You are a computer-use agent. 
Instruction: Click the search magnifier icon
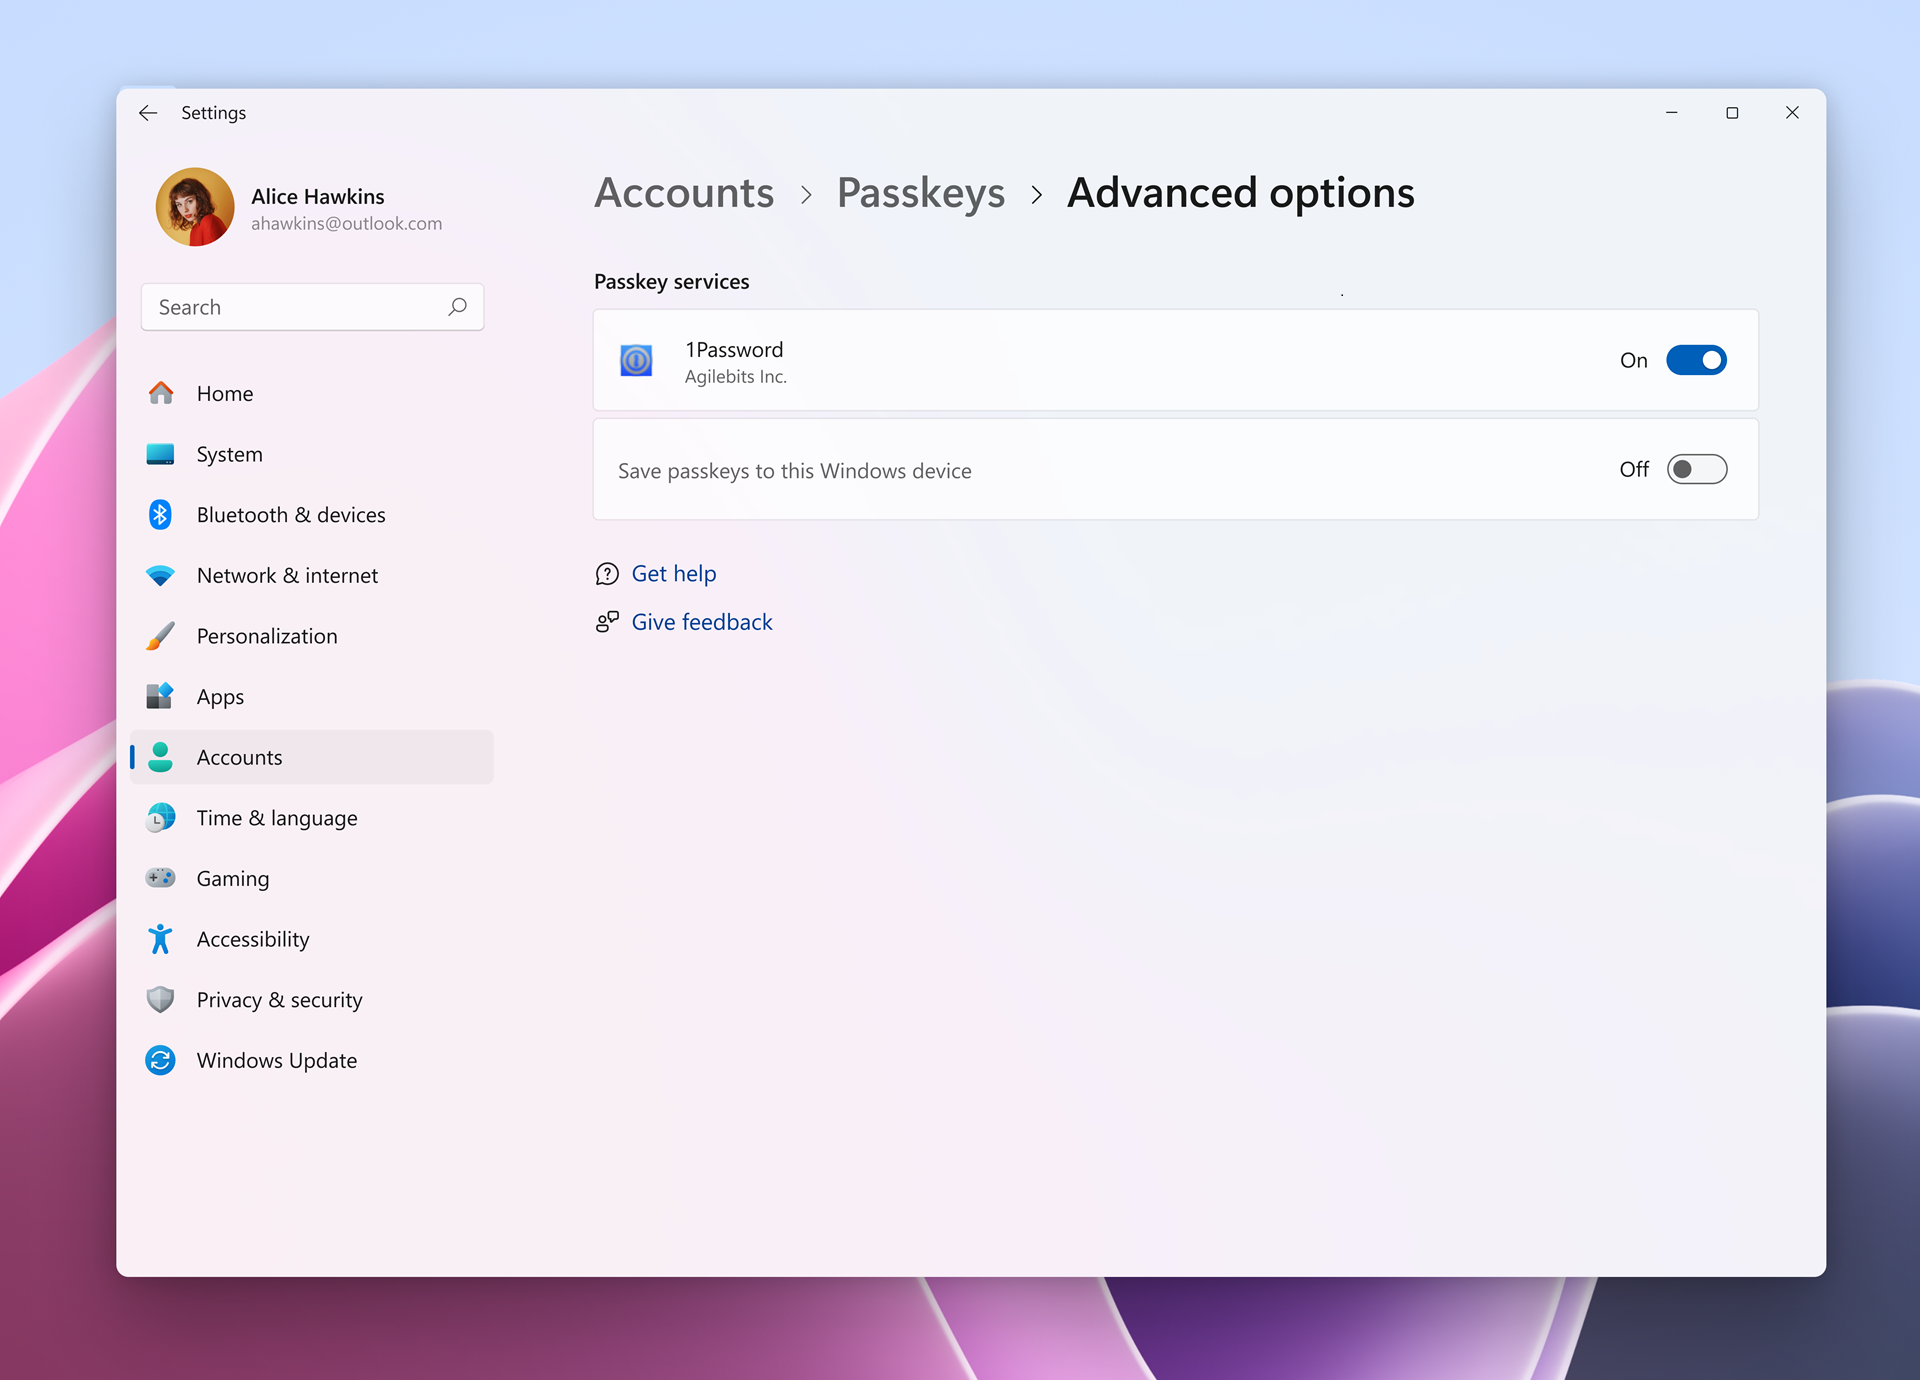point(457,307)
